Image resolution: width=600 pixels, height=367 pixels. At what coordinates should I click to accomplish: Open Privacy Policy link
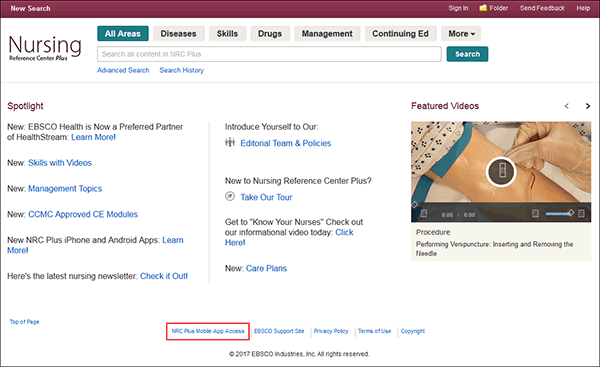[331, 331]
